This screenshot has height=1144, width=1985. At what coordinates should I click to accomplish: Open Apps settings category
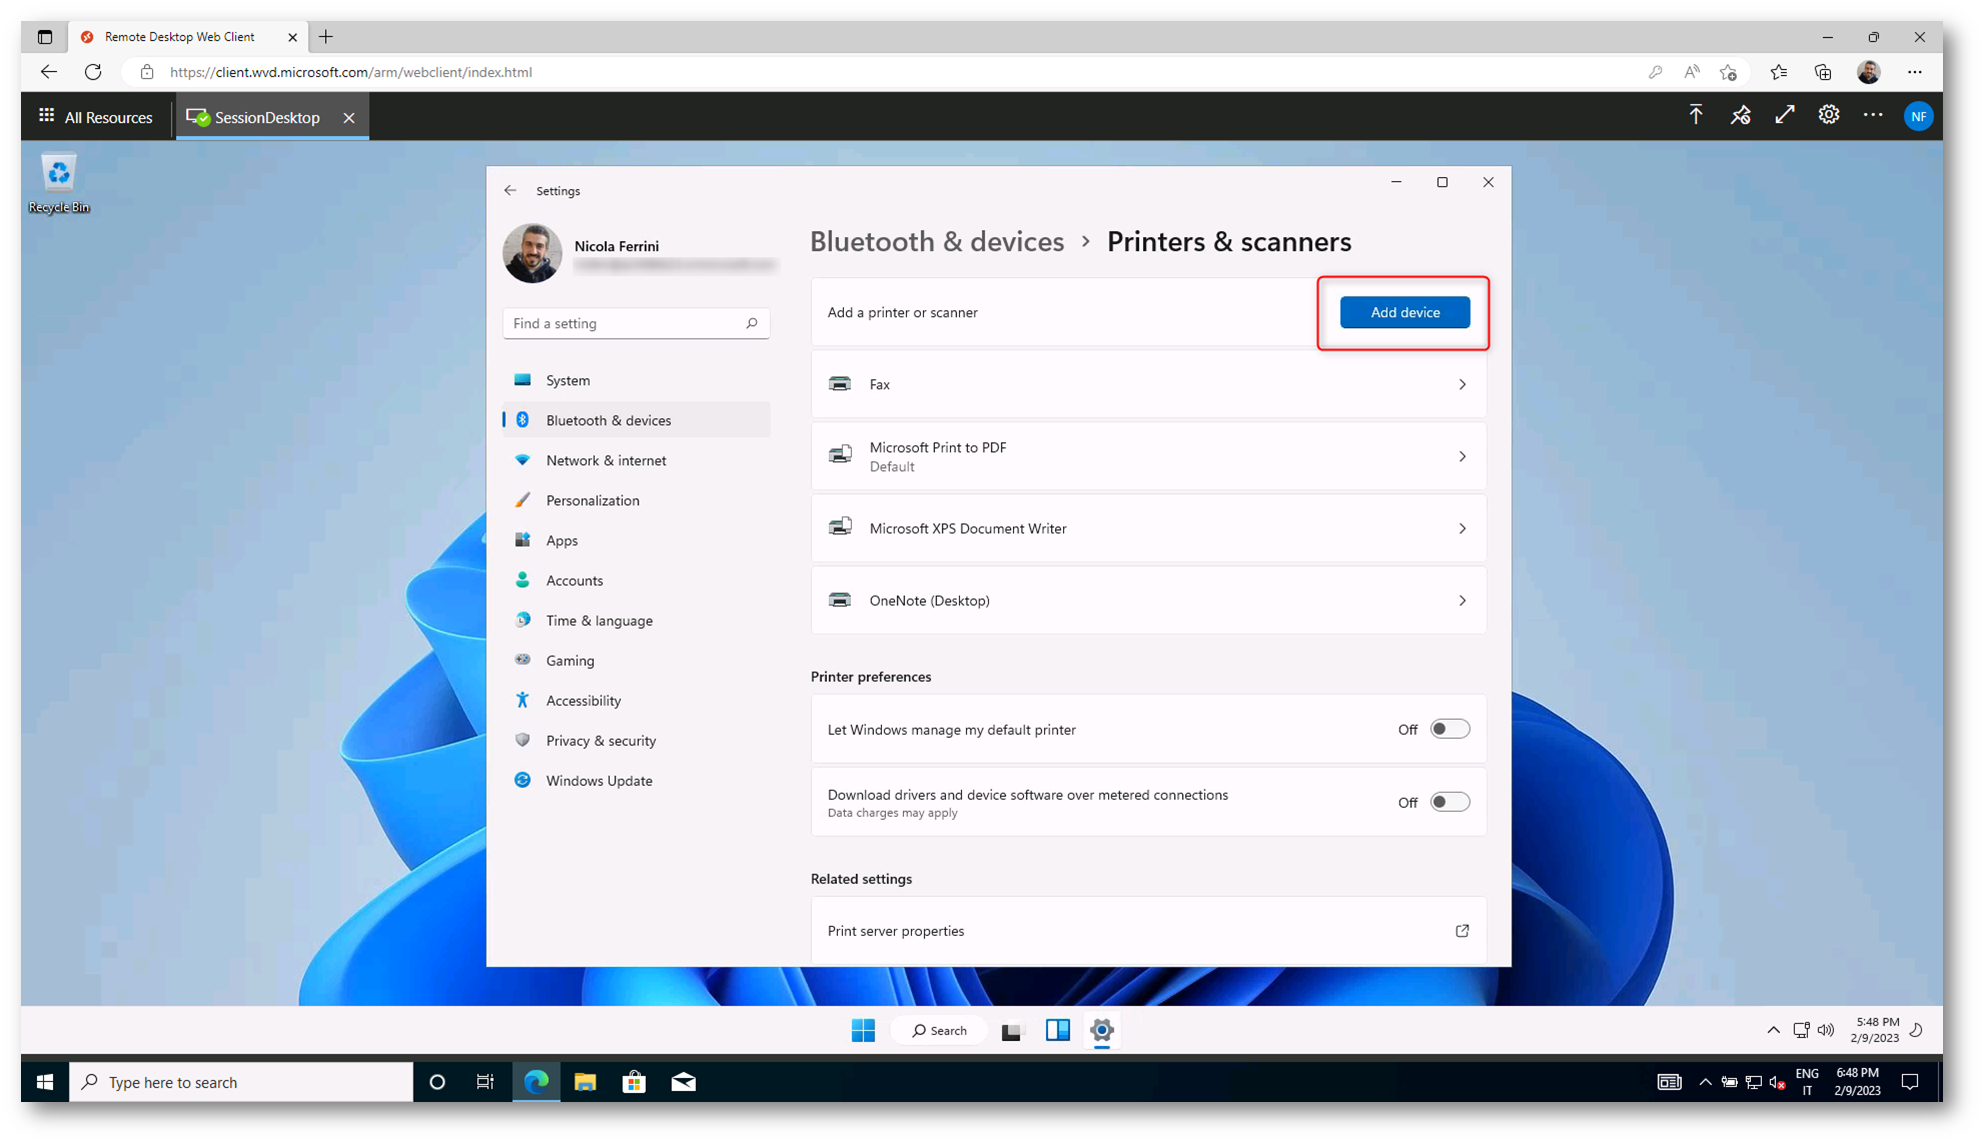point(636,540)
